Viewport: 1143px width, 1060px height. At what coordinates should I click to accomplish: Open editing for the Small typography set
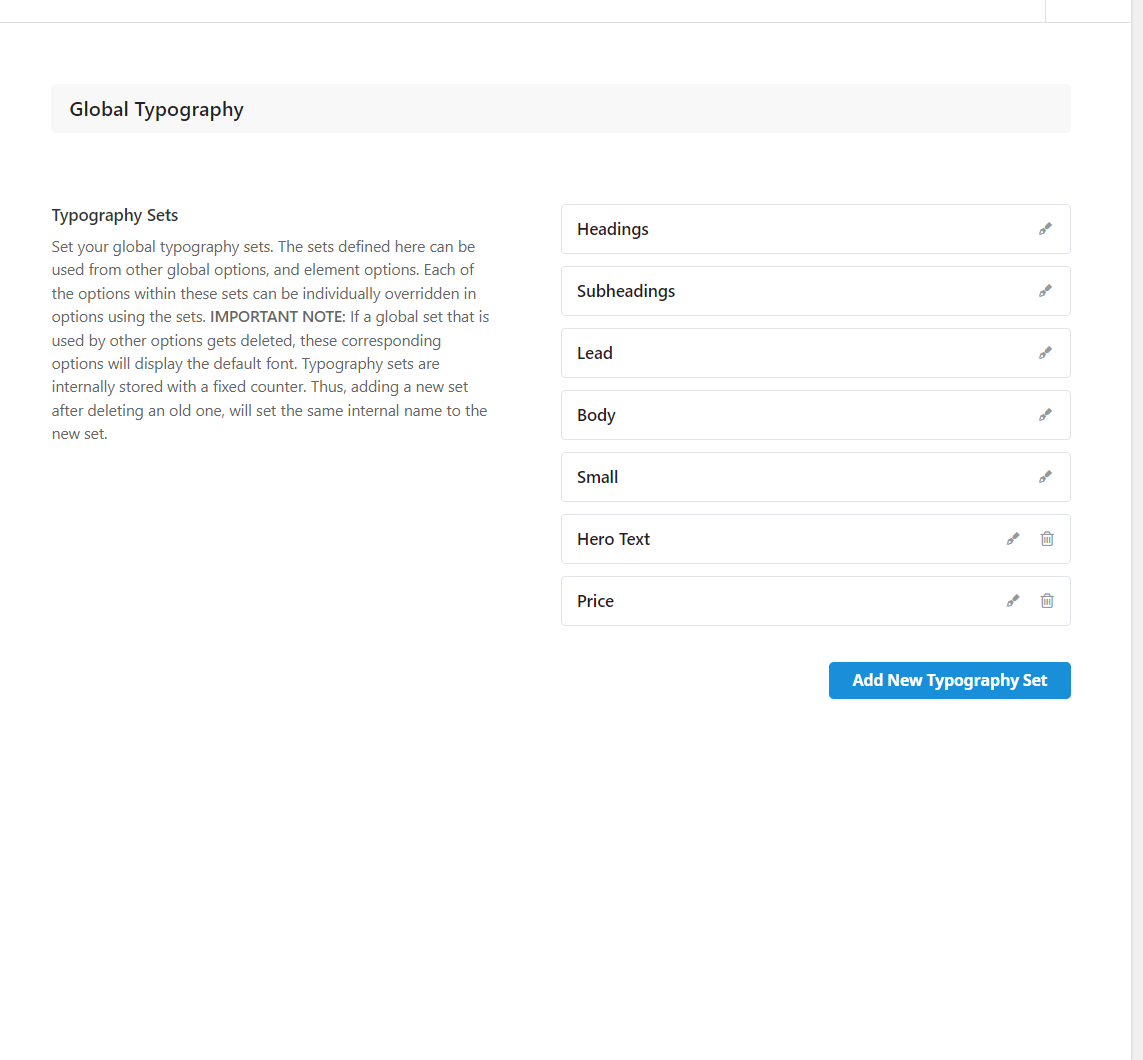(x=1045, y=477)
